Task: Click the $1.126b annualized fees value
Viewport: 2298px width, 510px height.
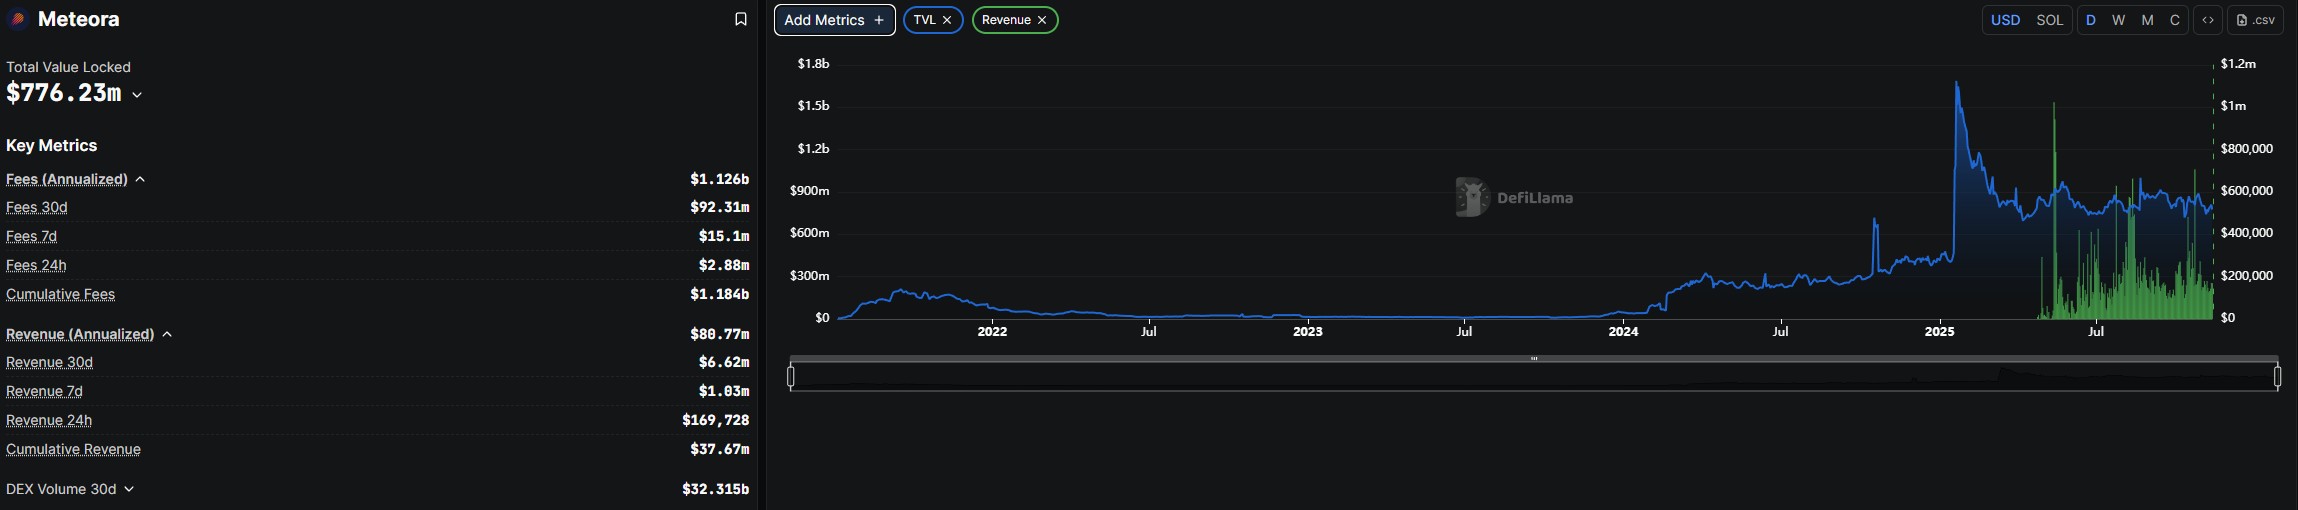Action: pyautogui.click(x=719, y=179)
